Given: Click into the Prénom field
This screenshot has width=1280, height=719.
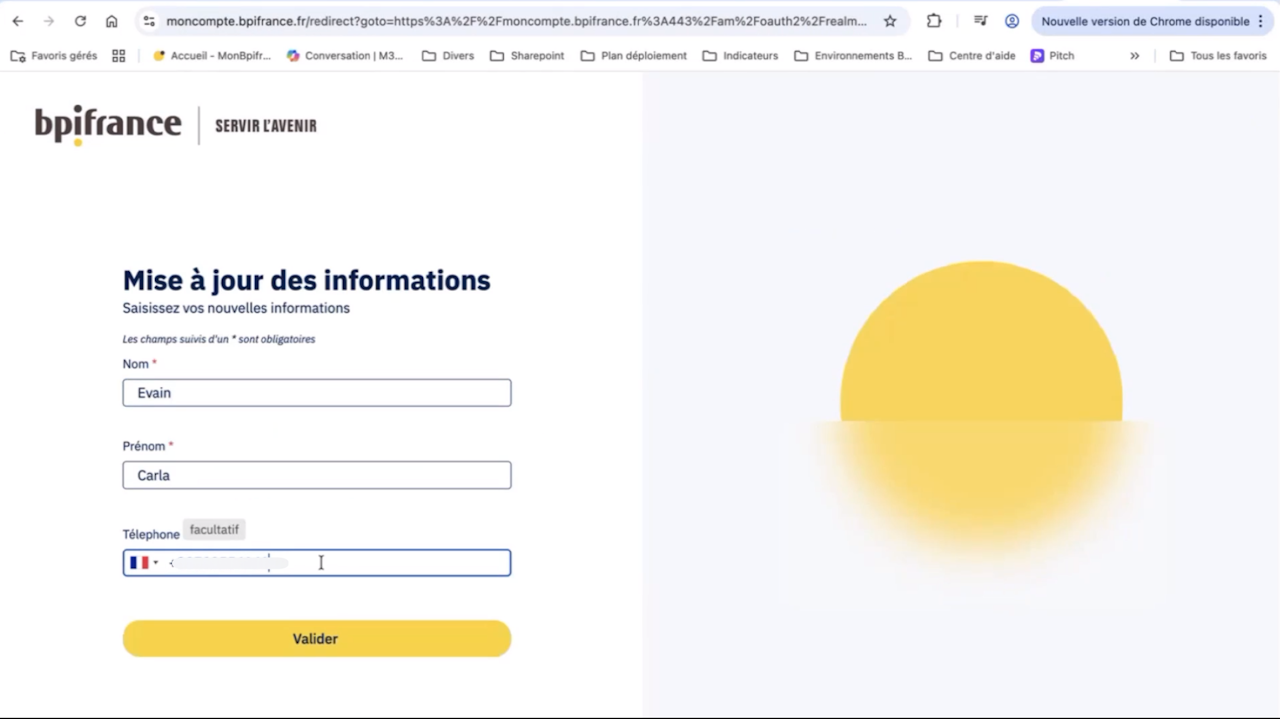Looking at the screenshot, I should pos(317,475).
